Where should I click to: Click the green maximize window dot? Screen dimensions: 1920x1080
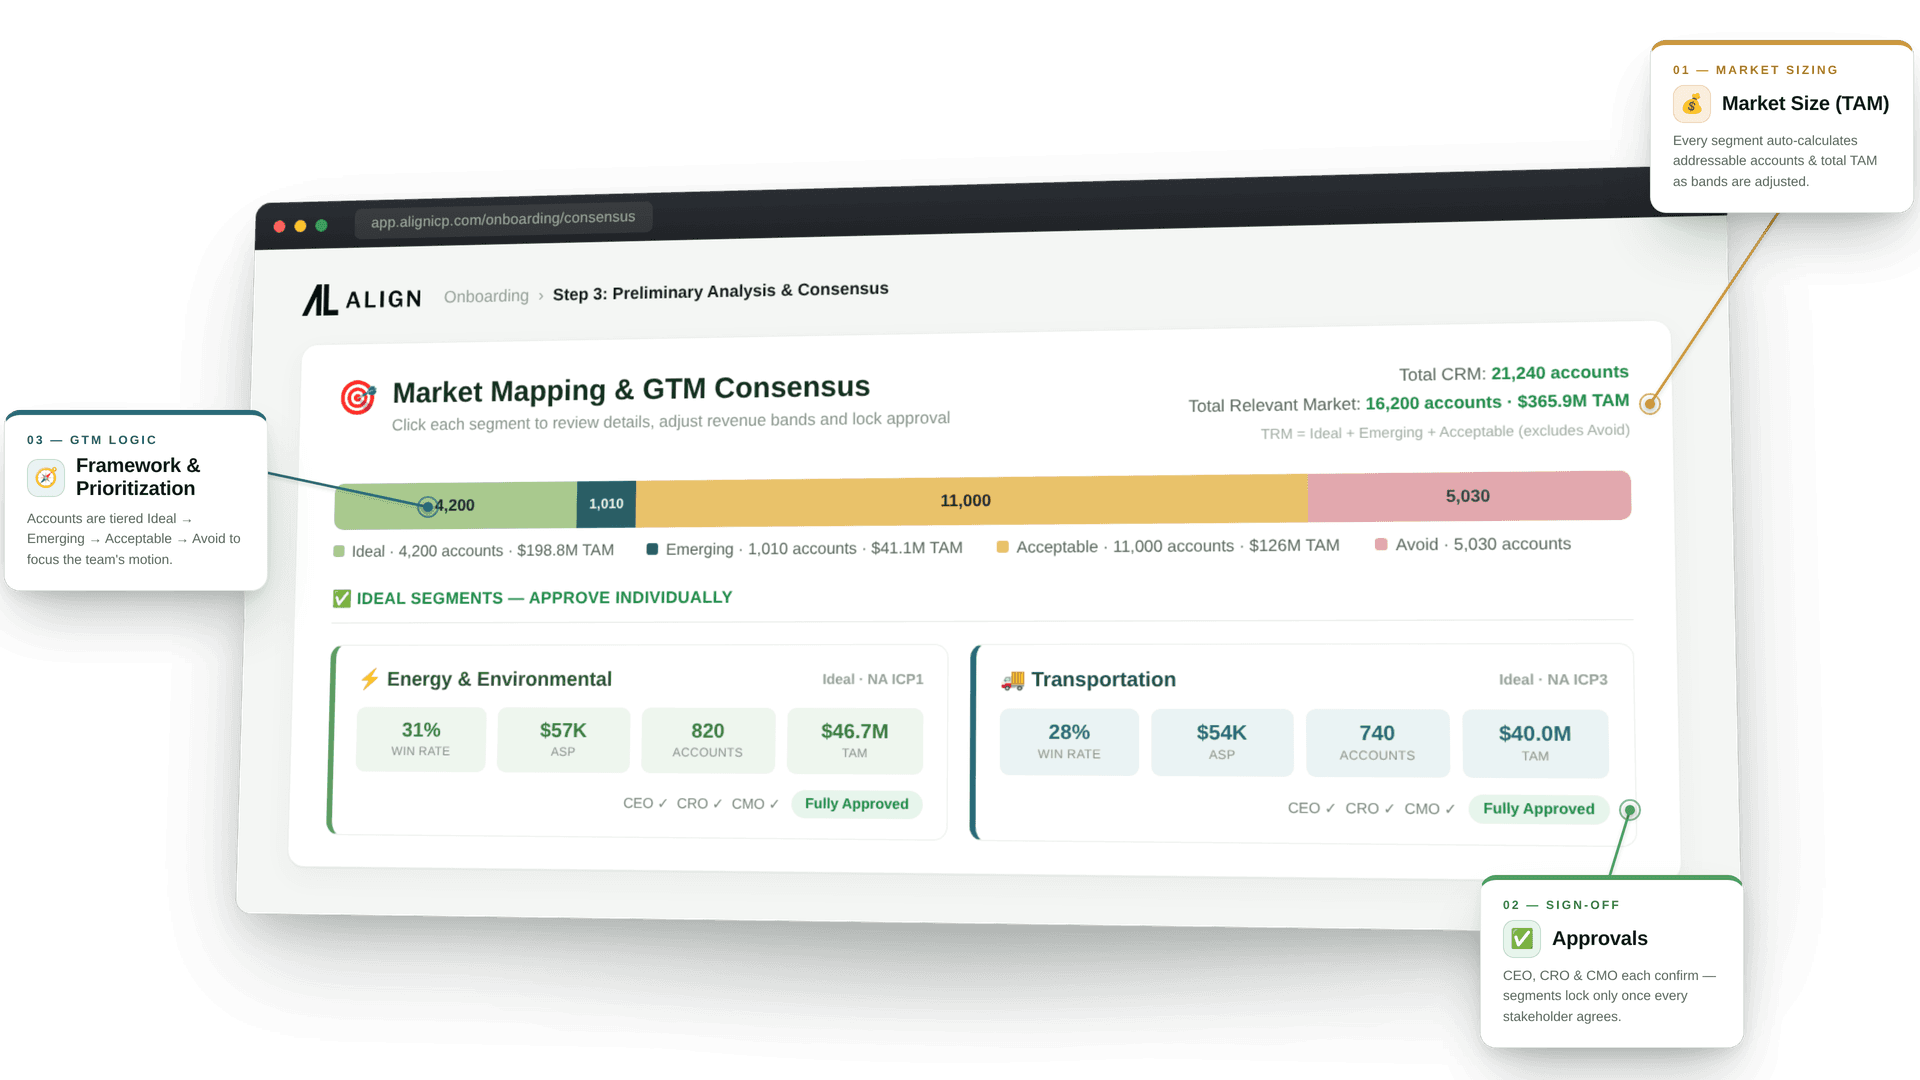321,225
